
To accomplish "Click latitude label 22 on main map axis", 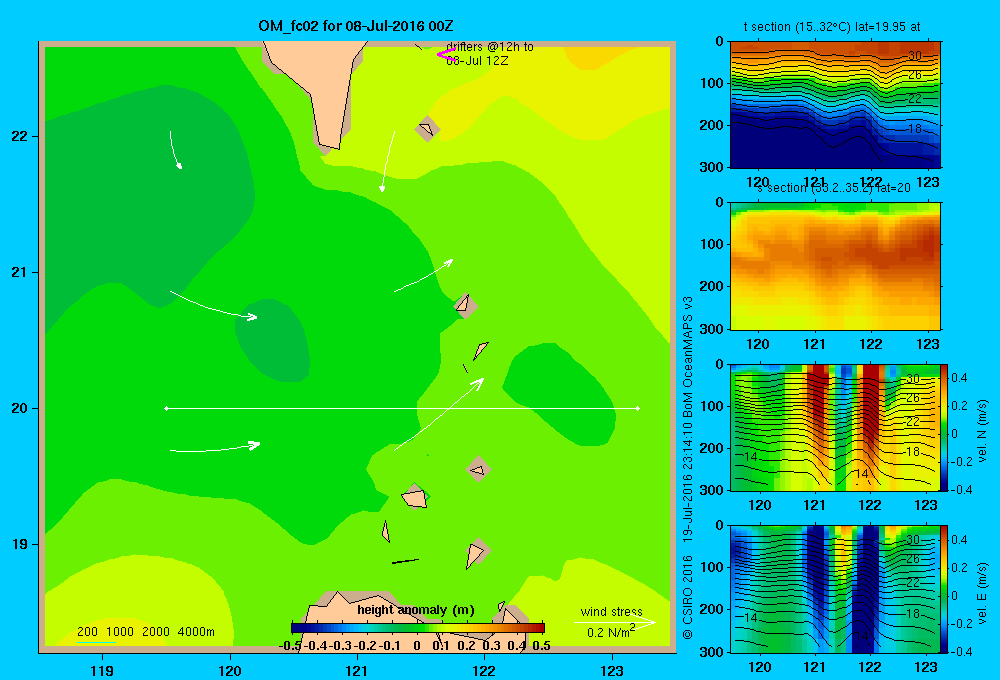I will point(20,136).
